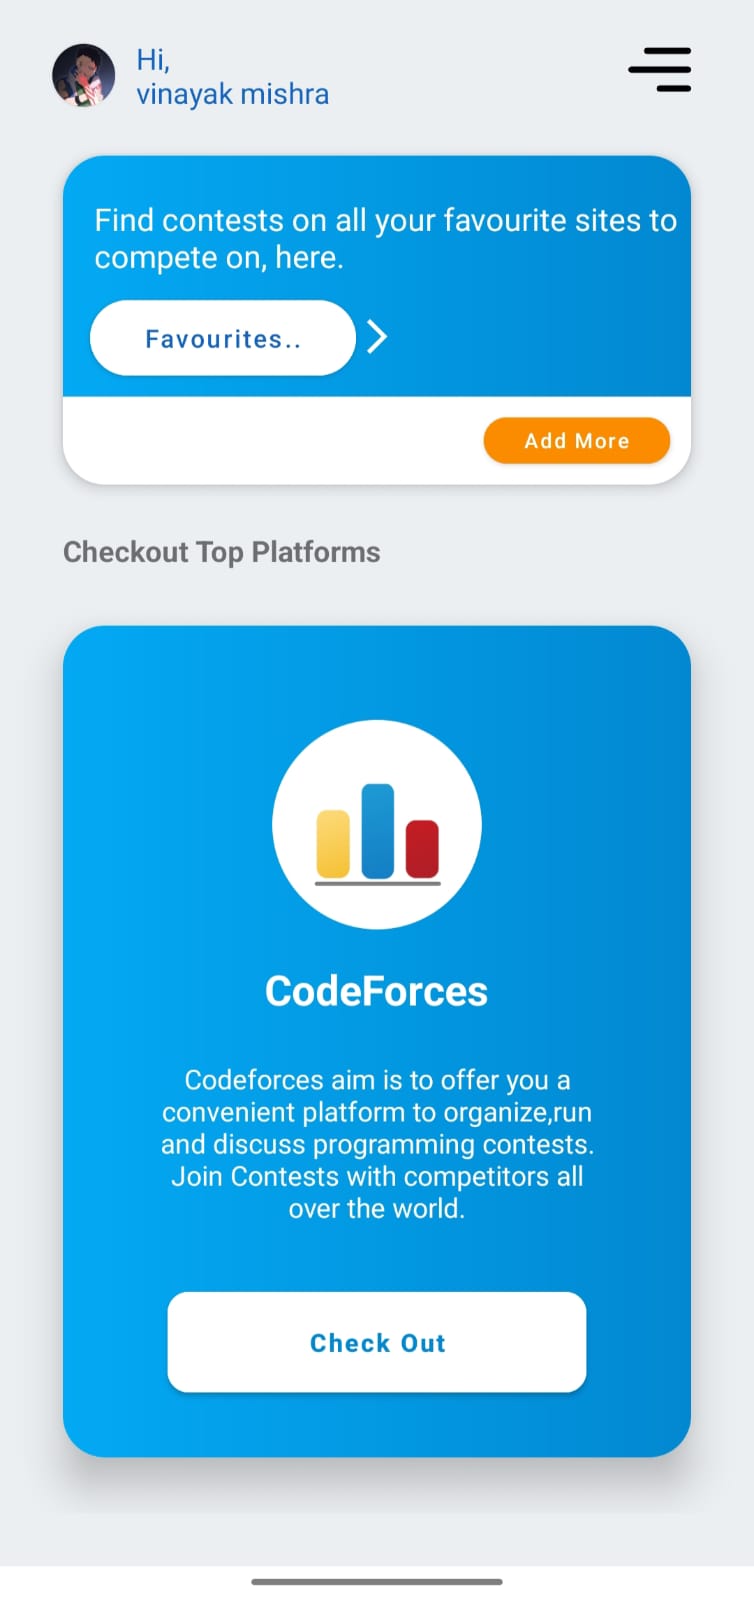Tap the profile picture of vinayak mishra
The image size is (754, 1600).
84,74
